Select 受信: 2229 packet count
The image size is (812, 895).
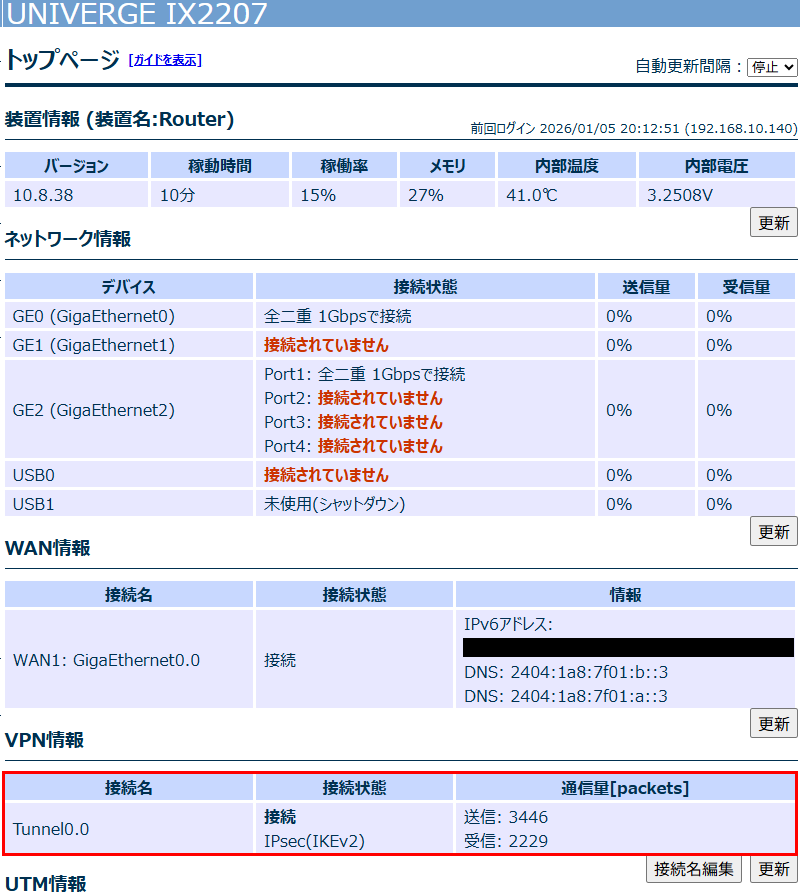[506, 841]
